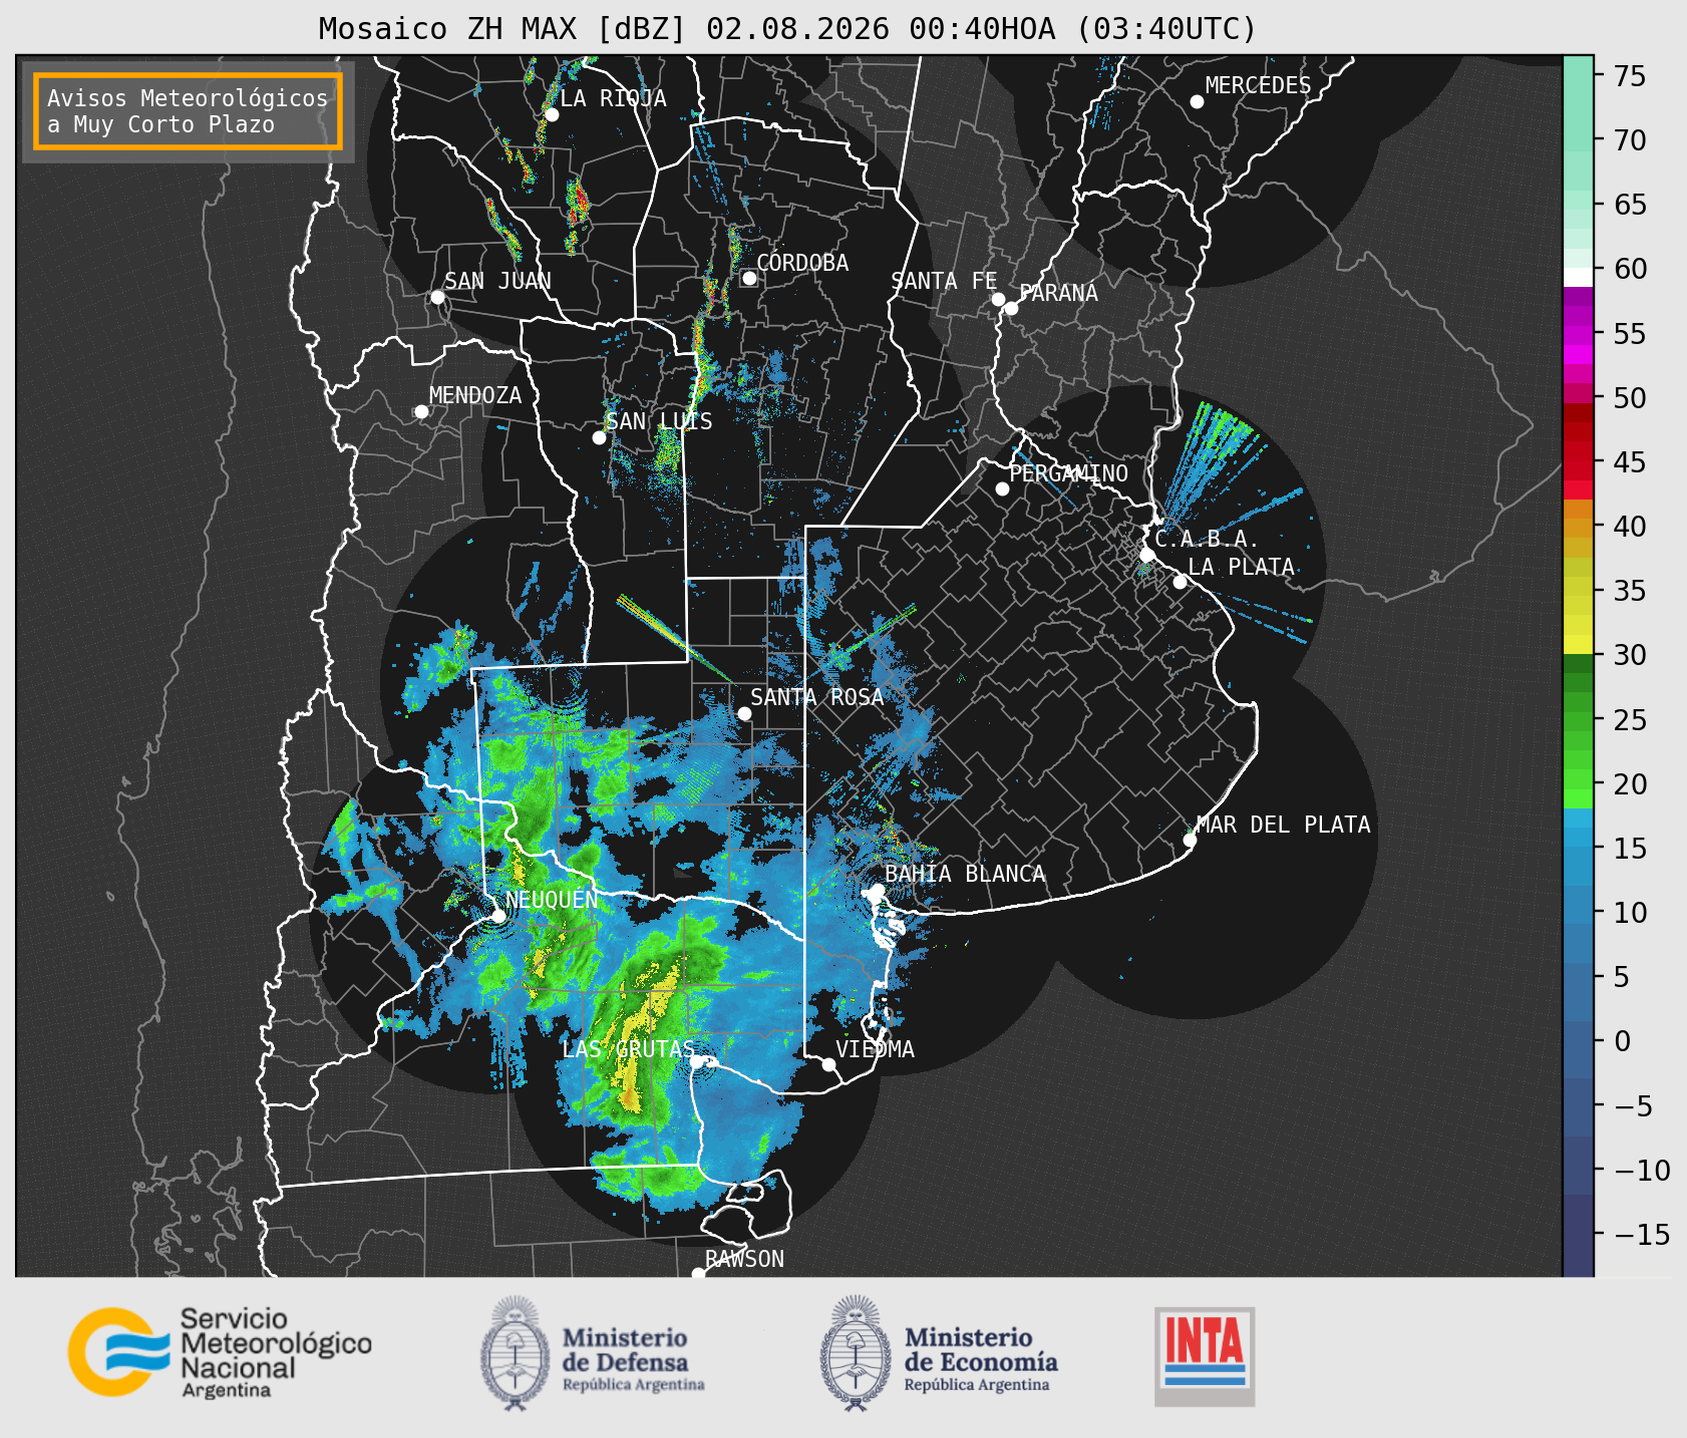Viewport: 1687px width, 1438px height.
Task: Click the C.A.B.A. marker dot
Action: [1147, 554]
